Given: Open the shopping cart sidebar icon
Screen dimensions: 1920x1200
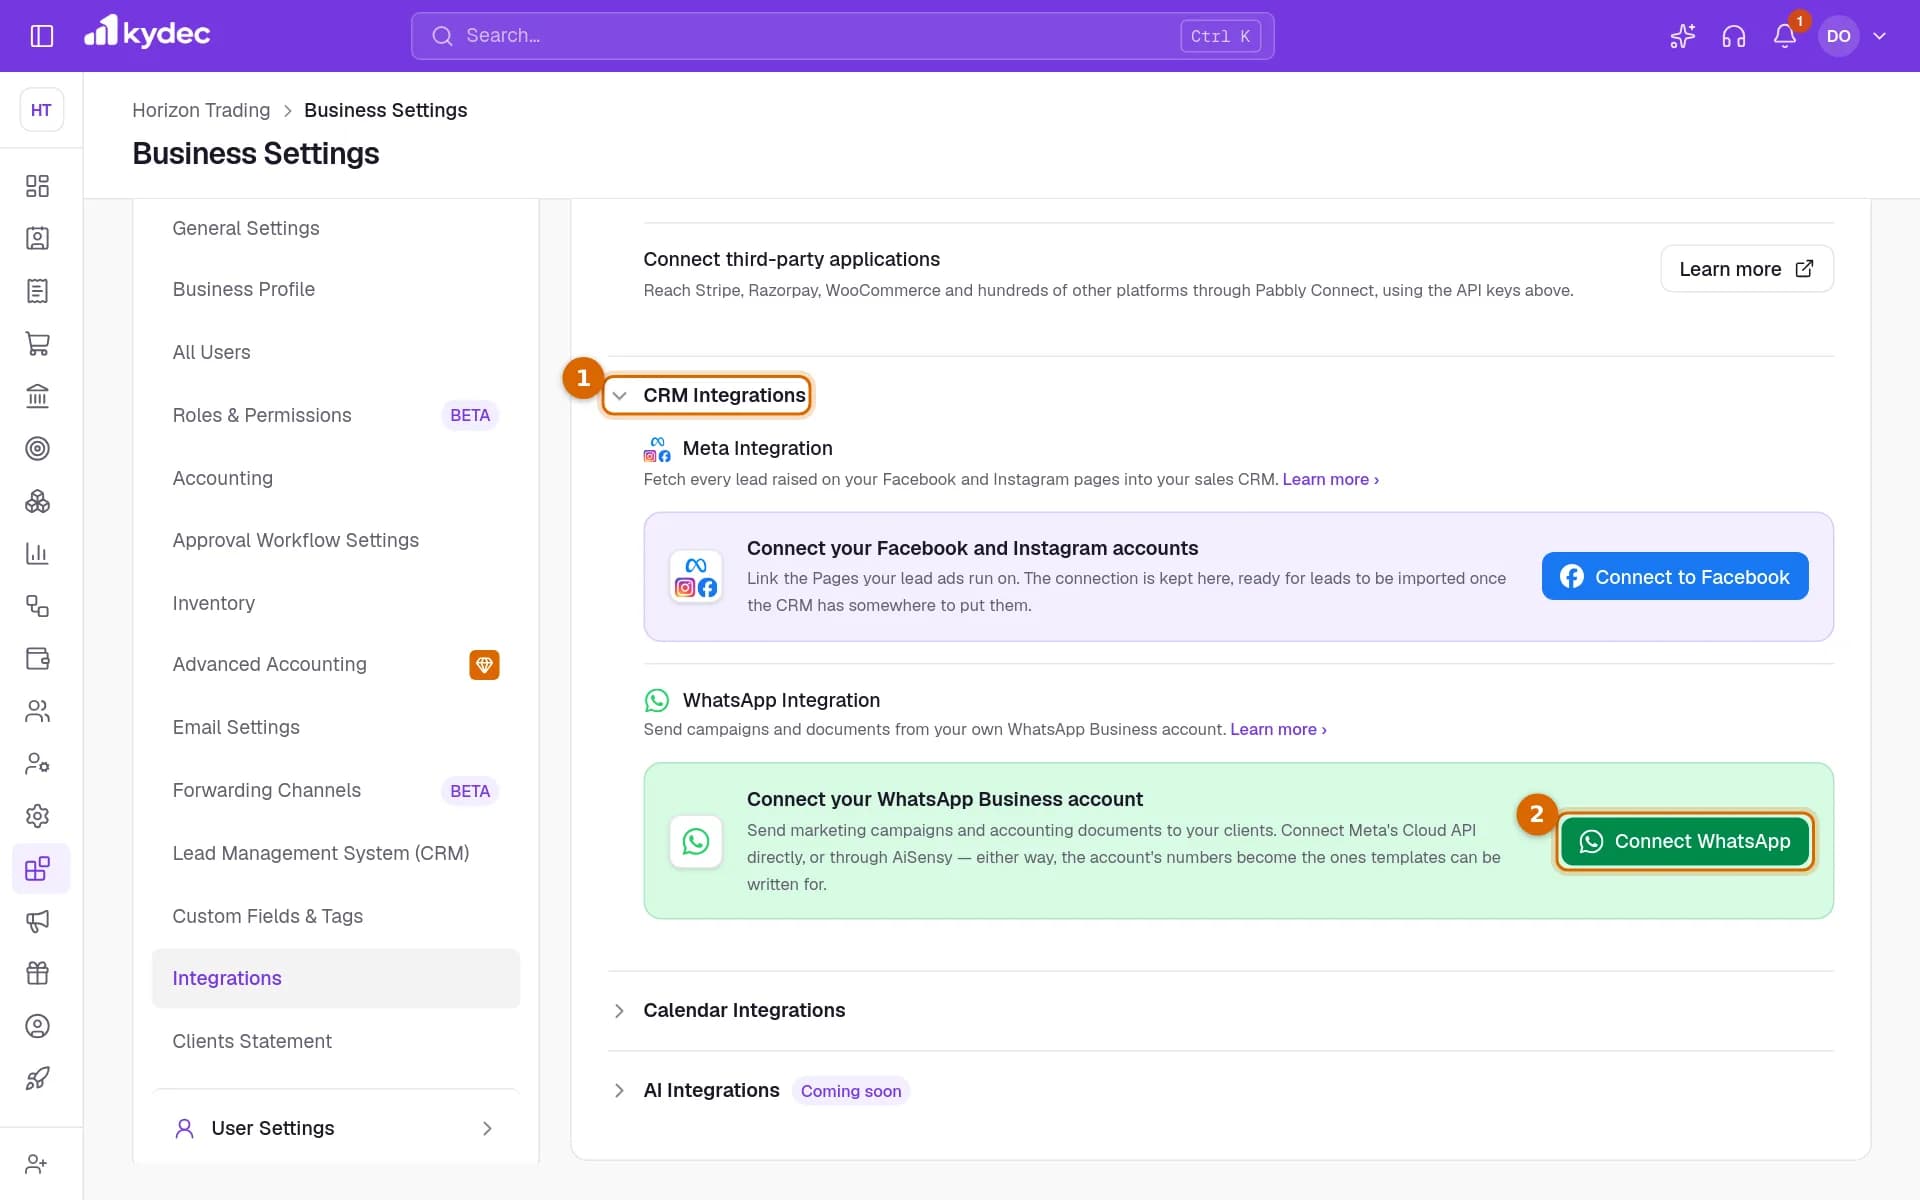Looking at the screenshot, I should pos(37,343).
